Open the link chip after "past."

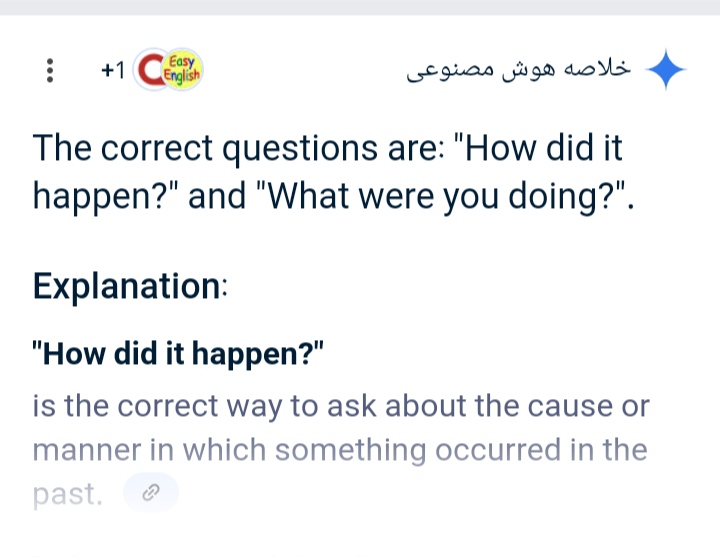(151, 493)
